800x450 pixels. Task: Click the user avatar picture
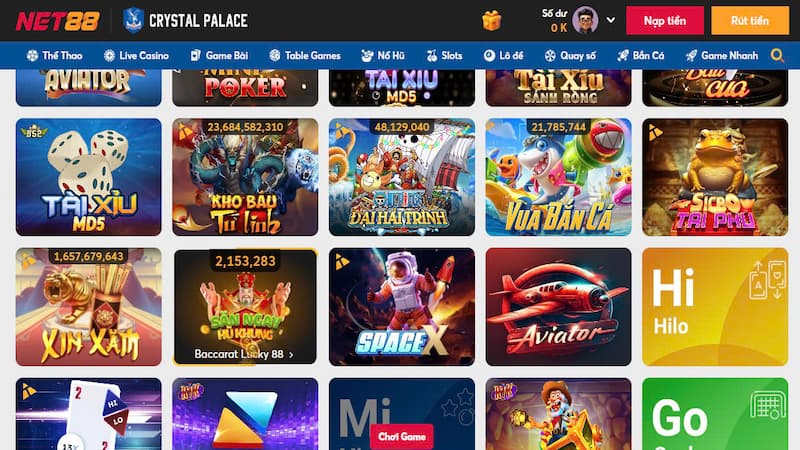coord(585,20)
